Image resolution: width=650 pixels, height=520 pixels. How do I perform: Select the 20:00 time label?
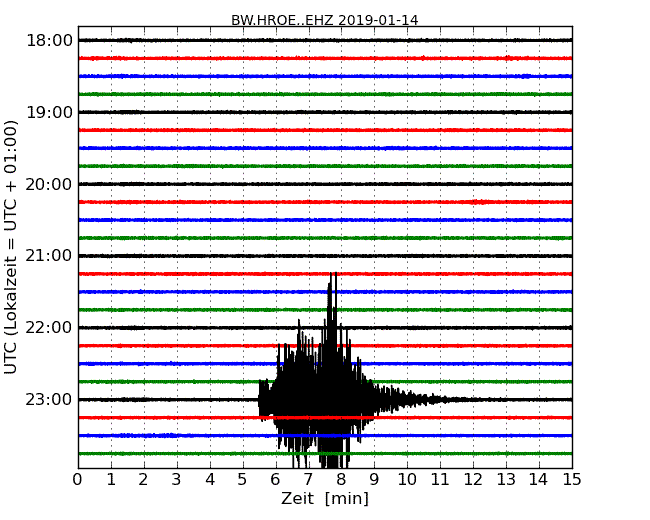[49, 184]
